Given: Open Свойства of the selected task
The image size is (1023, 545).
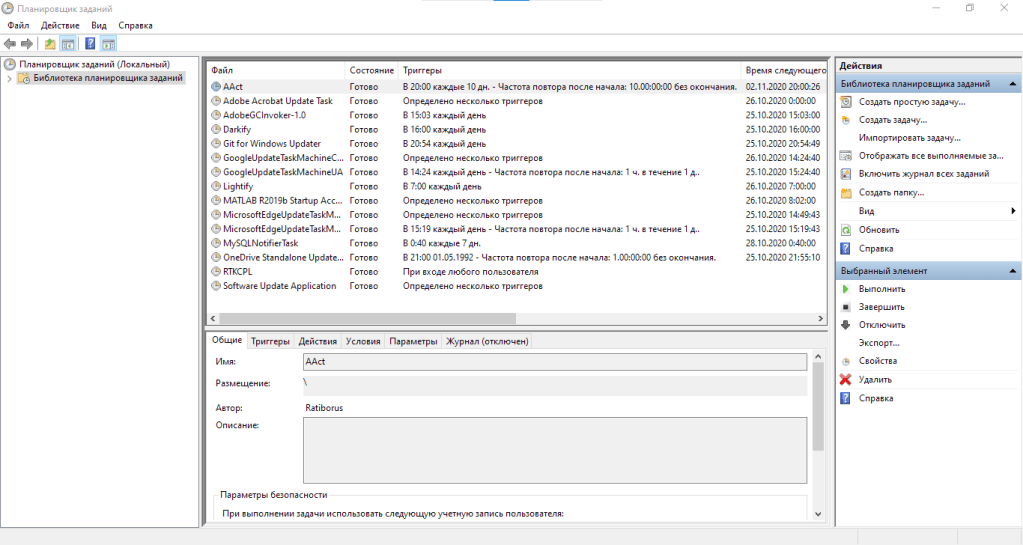Looking at the screenshot, I should [877, 361].
